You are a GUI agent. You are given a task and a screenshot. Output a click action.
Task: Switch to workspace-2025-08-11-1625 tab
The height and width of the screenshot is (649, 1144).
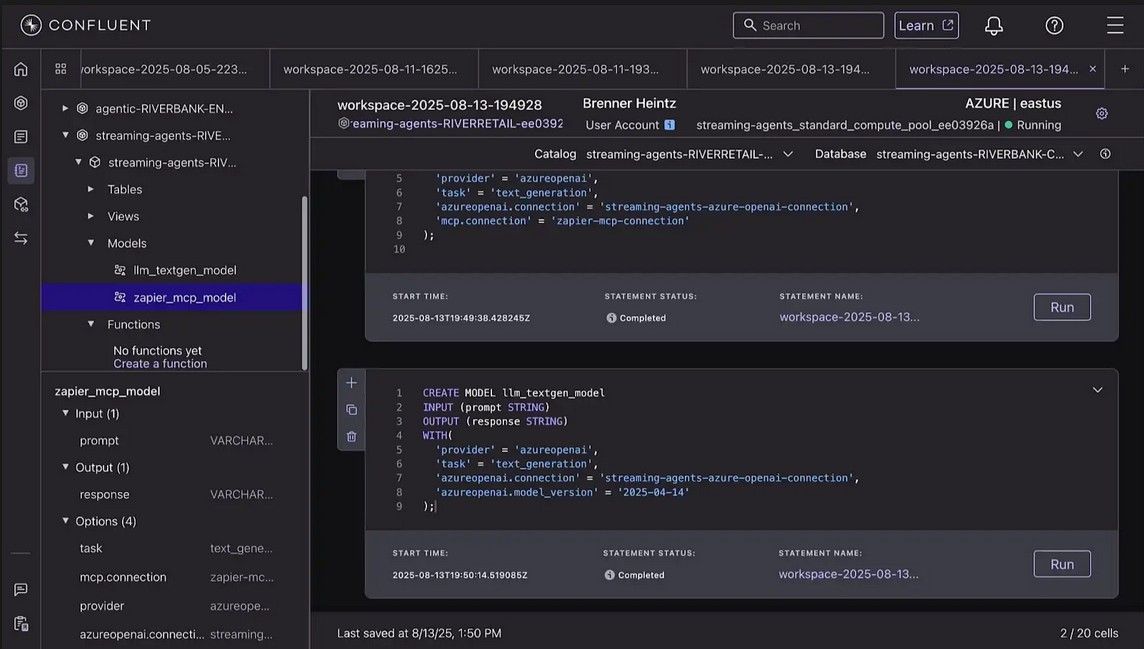370,69
